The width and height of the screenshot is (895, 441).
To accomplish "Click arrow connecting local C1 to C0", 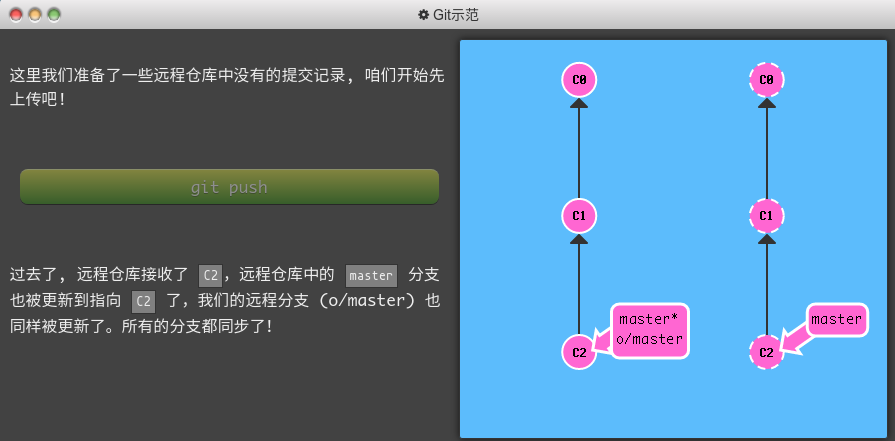I will [579, 148].
